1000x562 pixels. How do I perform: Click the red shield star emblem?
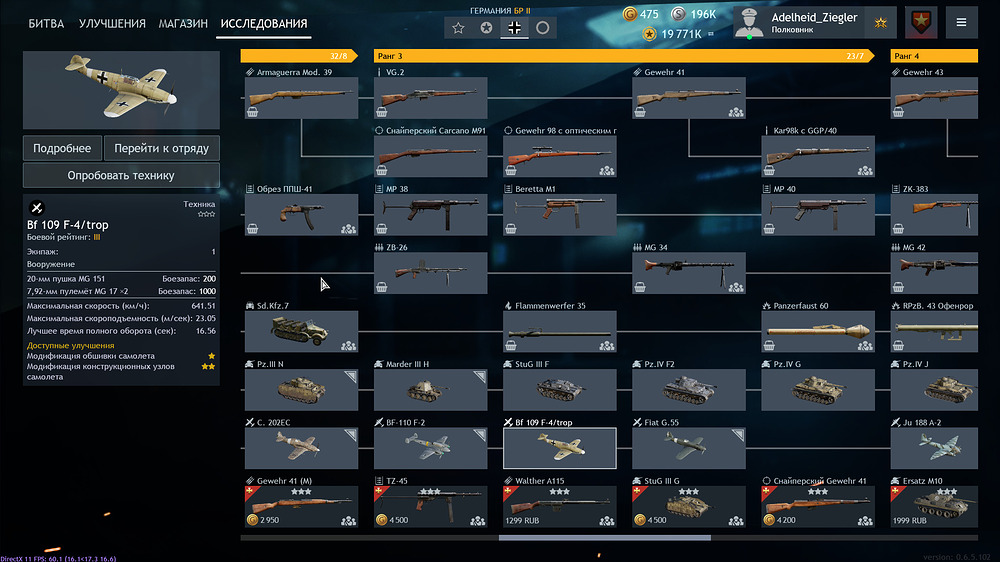(921, 23)
